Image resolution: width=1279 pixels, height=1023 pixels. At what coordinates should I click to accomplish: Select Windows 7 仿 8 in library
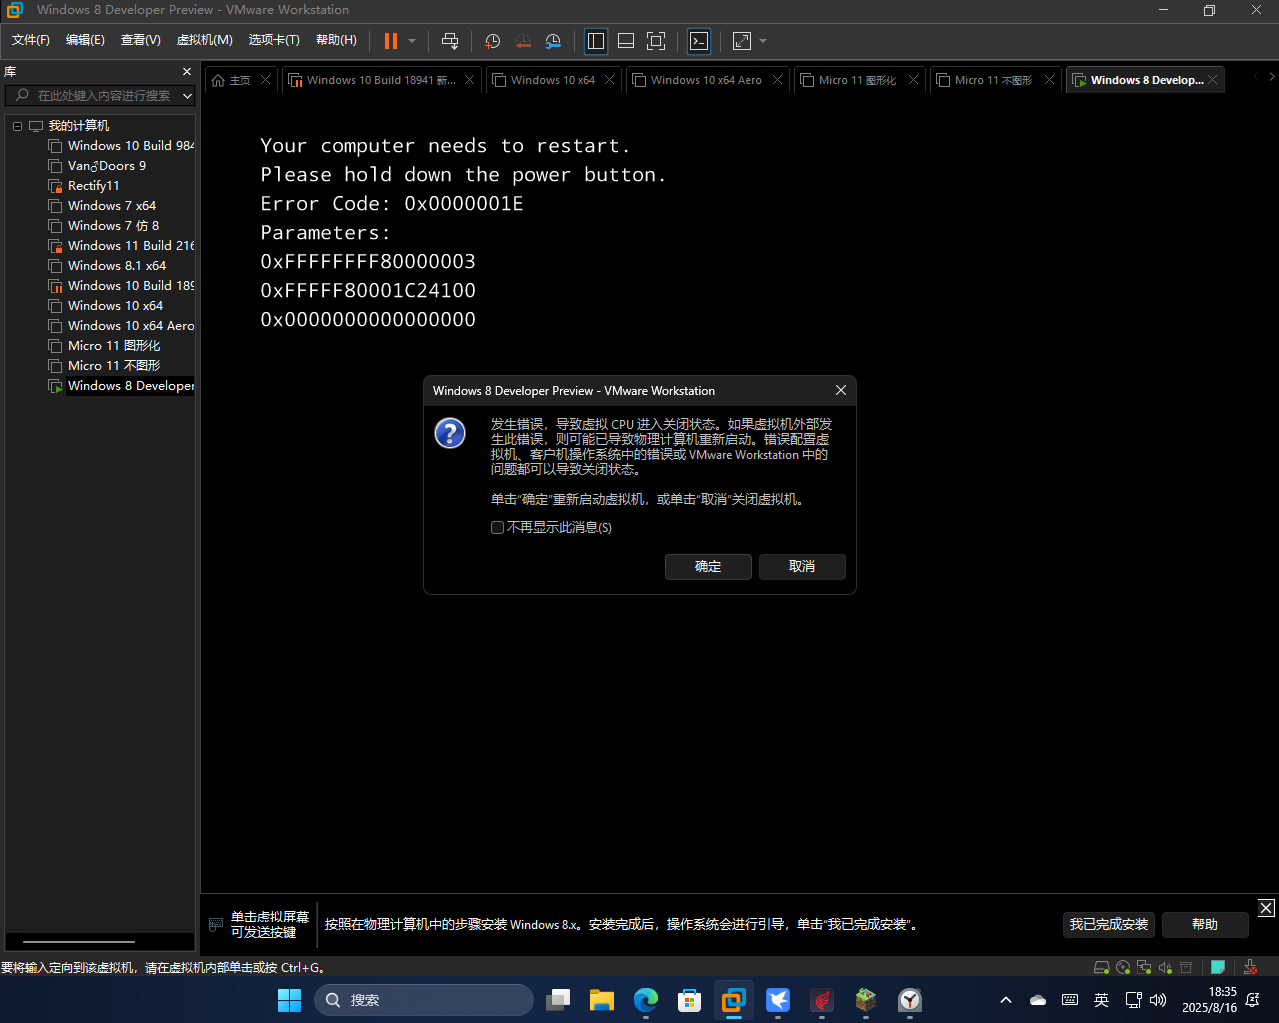[104, 226]
